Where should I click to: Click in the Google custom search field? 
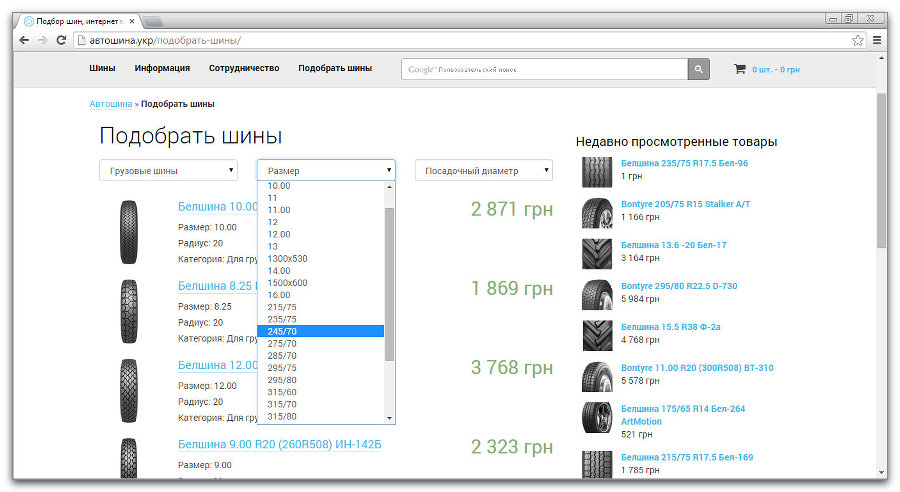[x=545, y=69]
